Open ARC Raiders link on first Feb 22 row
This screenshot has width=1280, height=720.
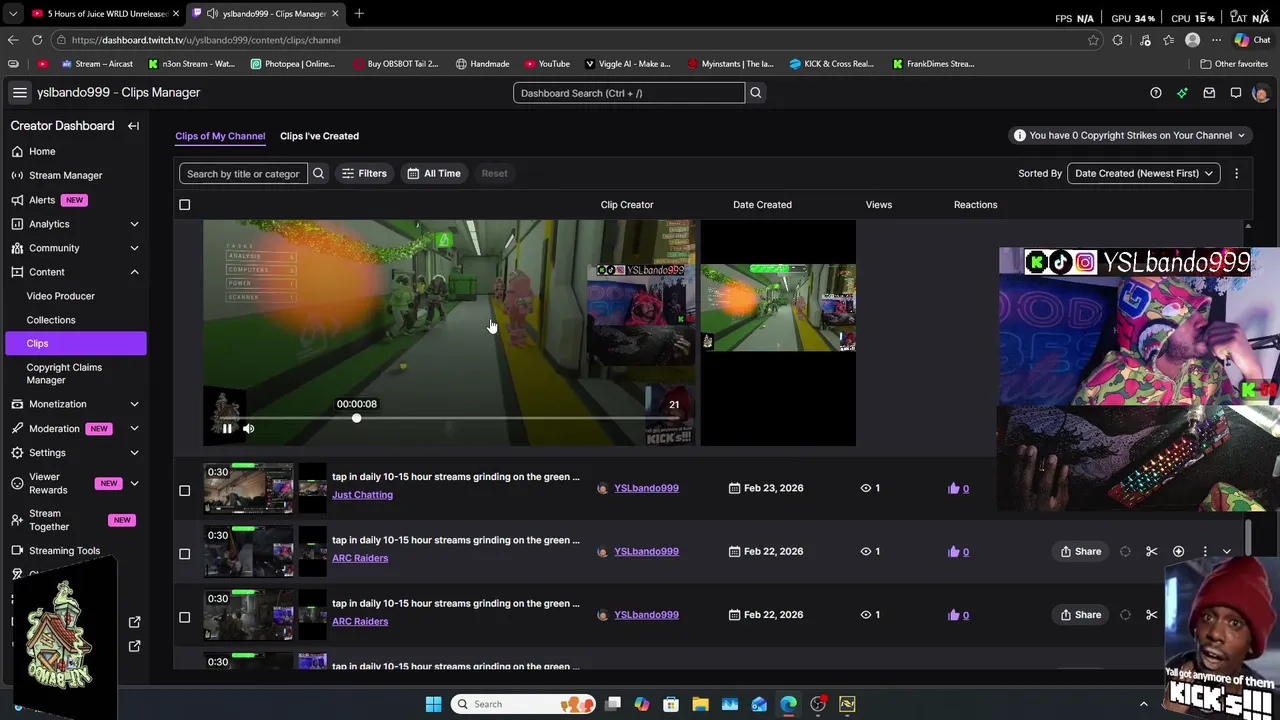coord(360,558)
